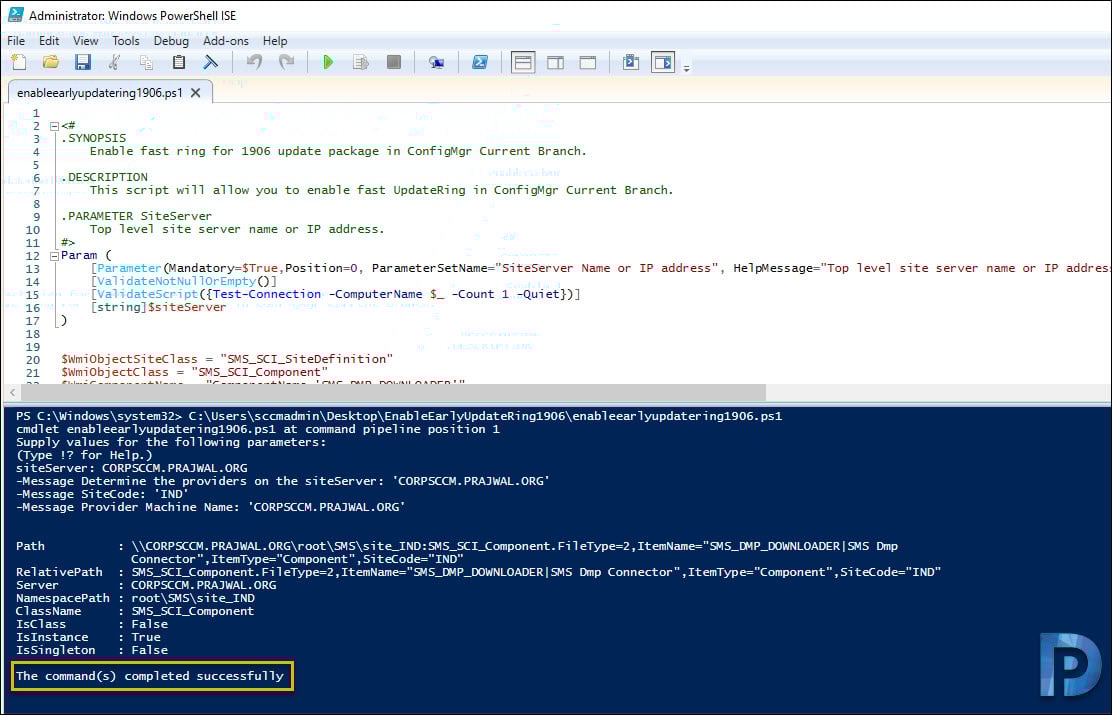Click the "Message SiteCode: 'IND'" console line
Viewport: 1112px width, 715px height.
point(102,494)
